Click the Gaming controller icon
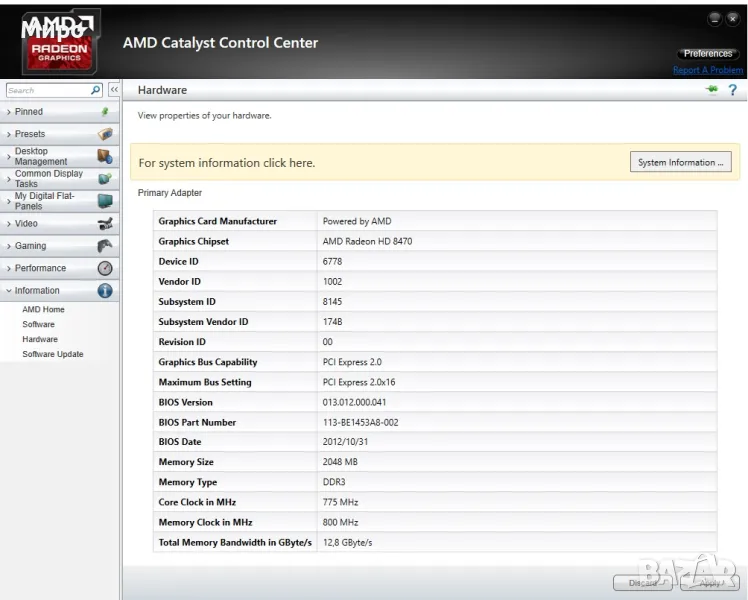Image resolution: width=748 pixels, height=600 pixels. point(105,246)
